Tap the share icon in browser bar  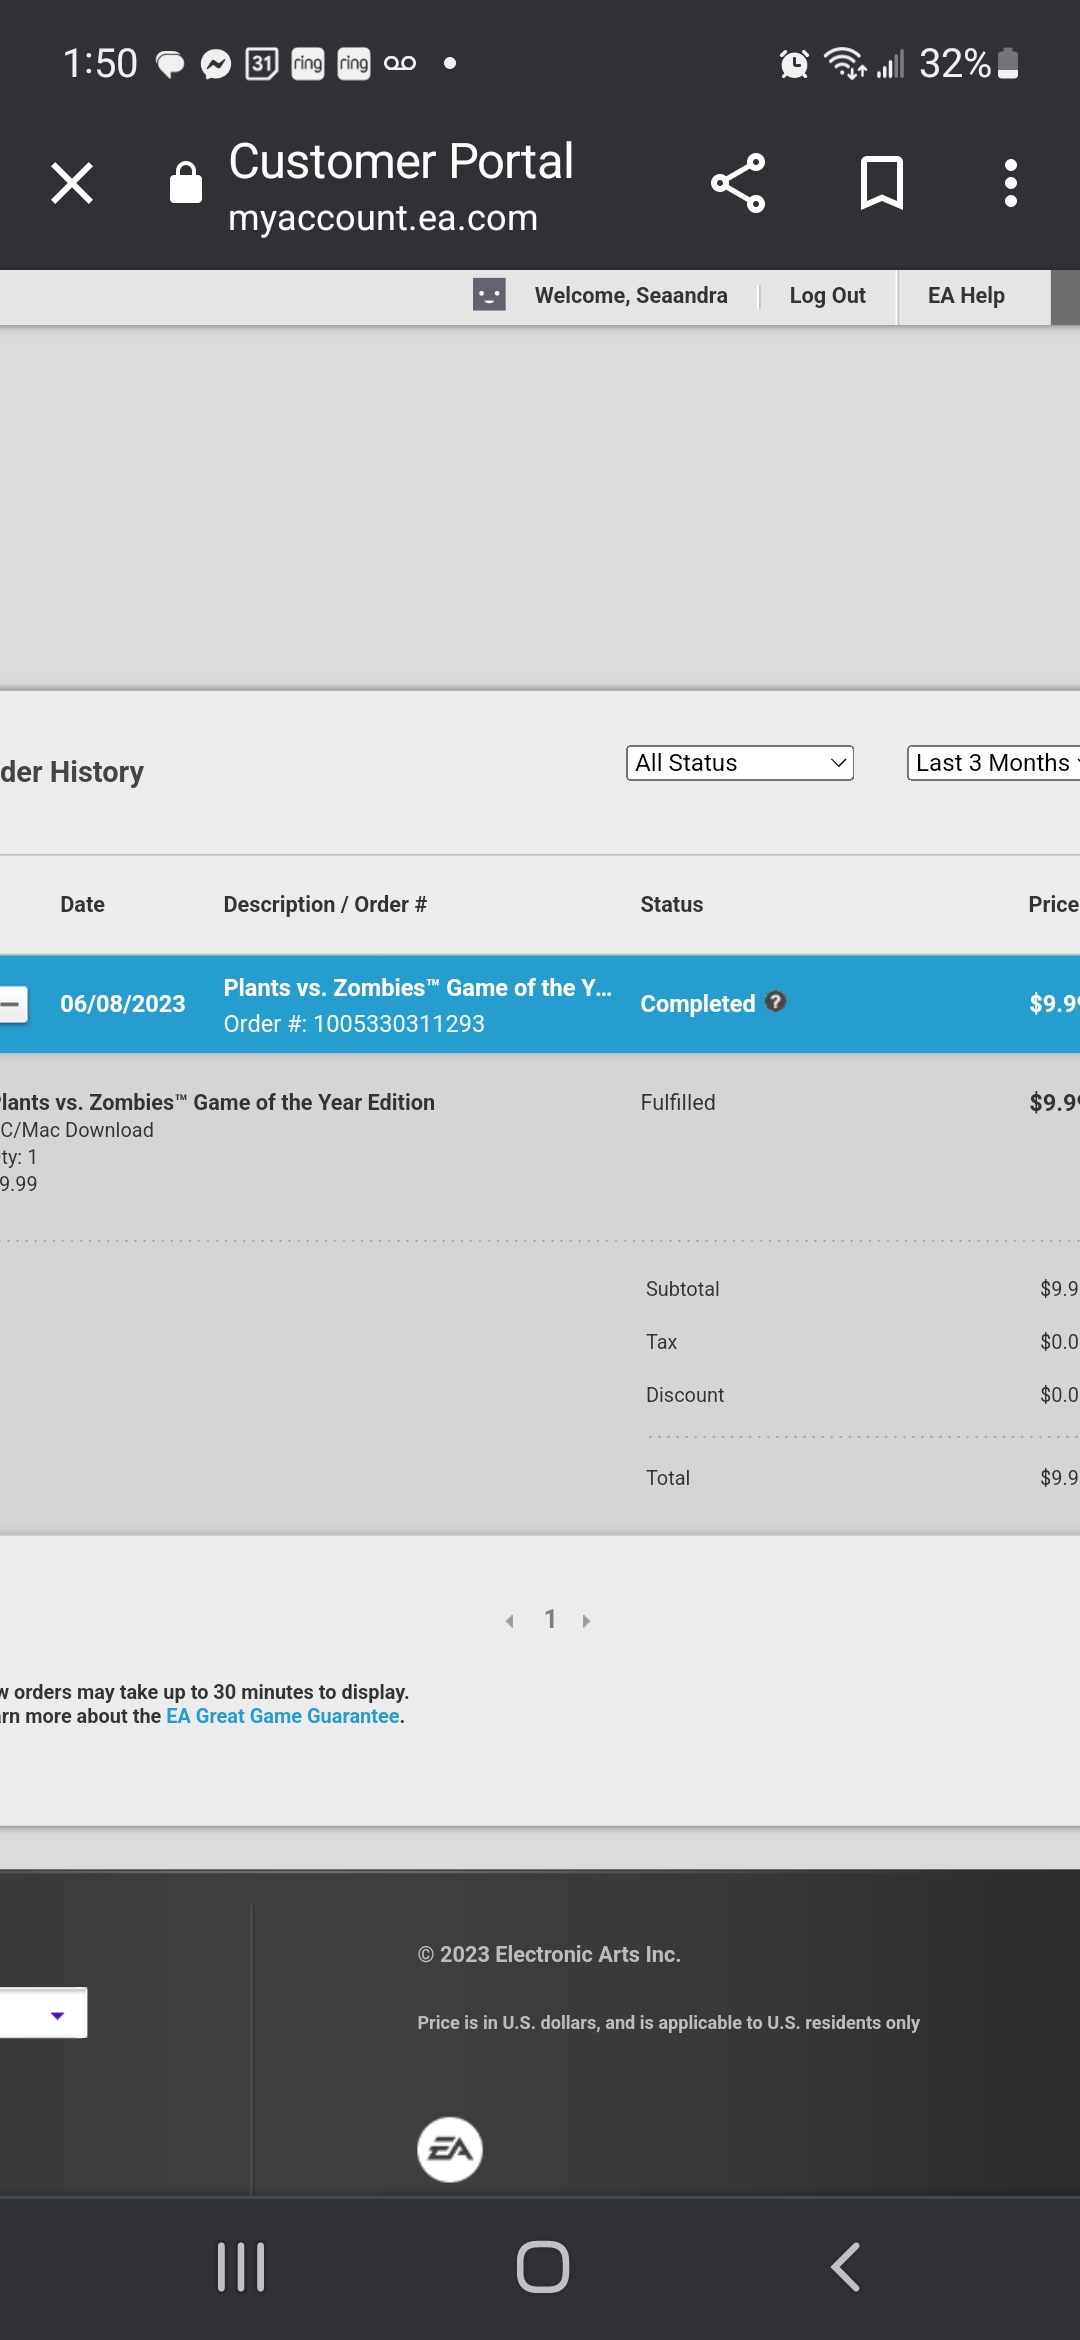click(x=738, y=184)
